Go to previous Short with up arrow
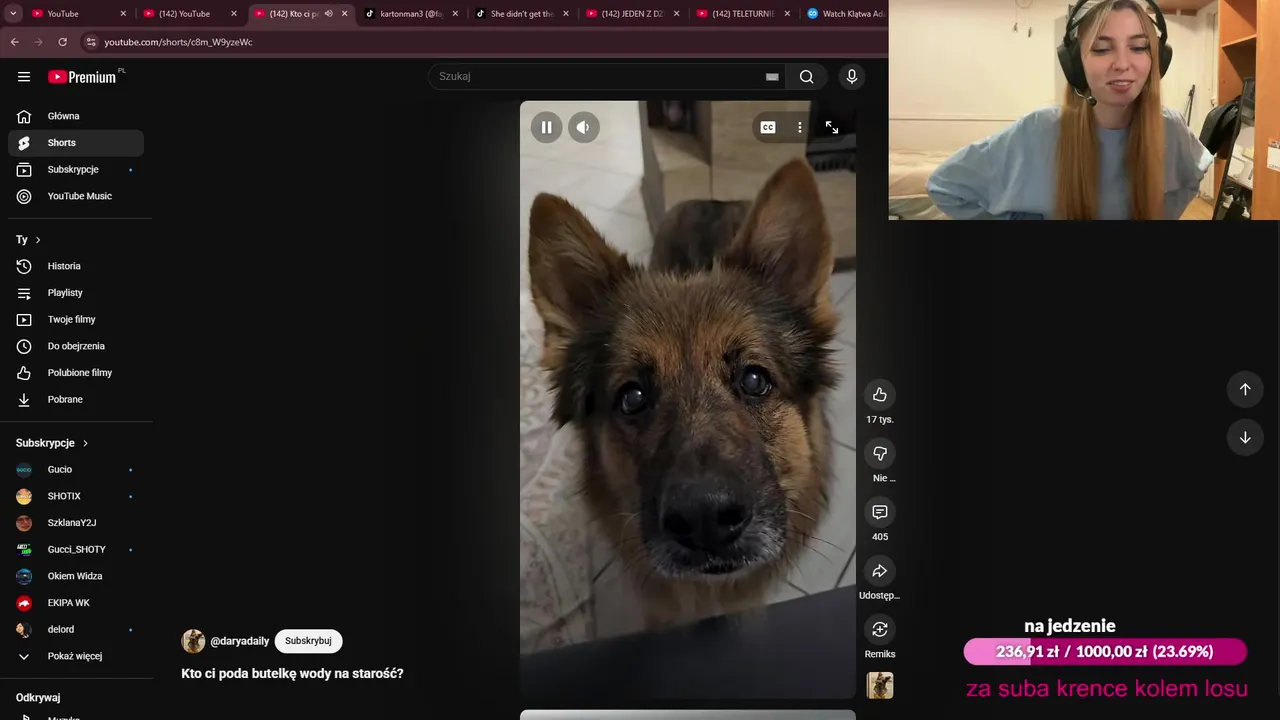Image resolution: width=1280 pixels, height=720 pixels. coord(1245,389)
